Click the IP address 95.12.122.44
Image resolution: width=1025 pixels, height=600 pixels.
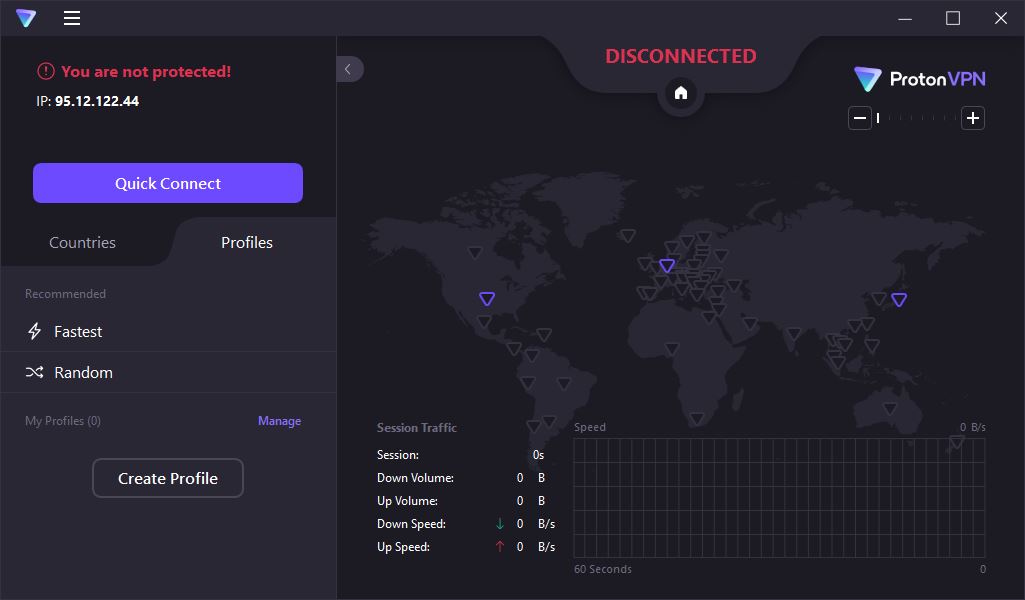[97, 101]
